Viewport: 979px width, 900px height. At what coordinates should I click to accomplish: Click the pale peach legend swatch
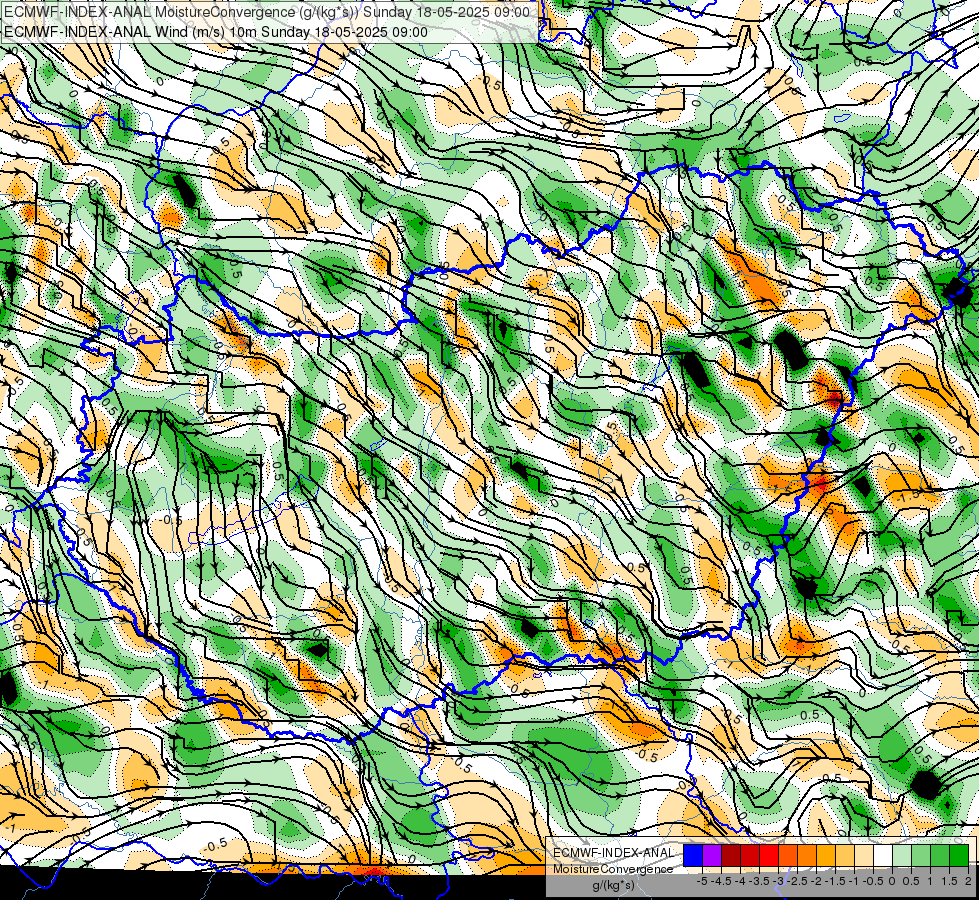click(x=864, y=855)
